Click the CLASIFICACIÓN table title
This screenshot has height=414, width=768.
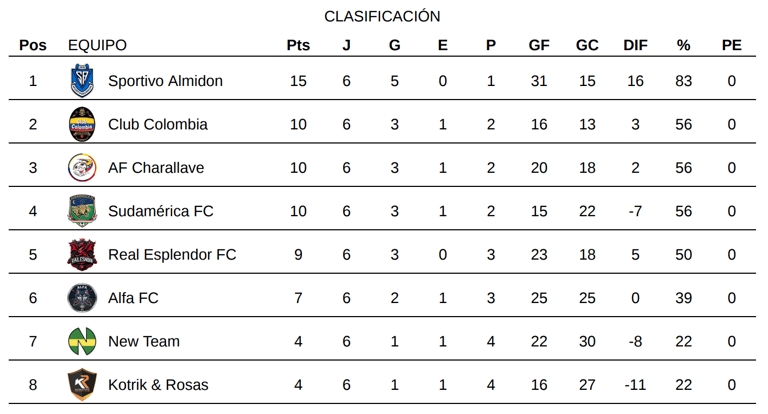tap(382, 16)
